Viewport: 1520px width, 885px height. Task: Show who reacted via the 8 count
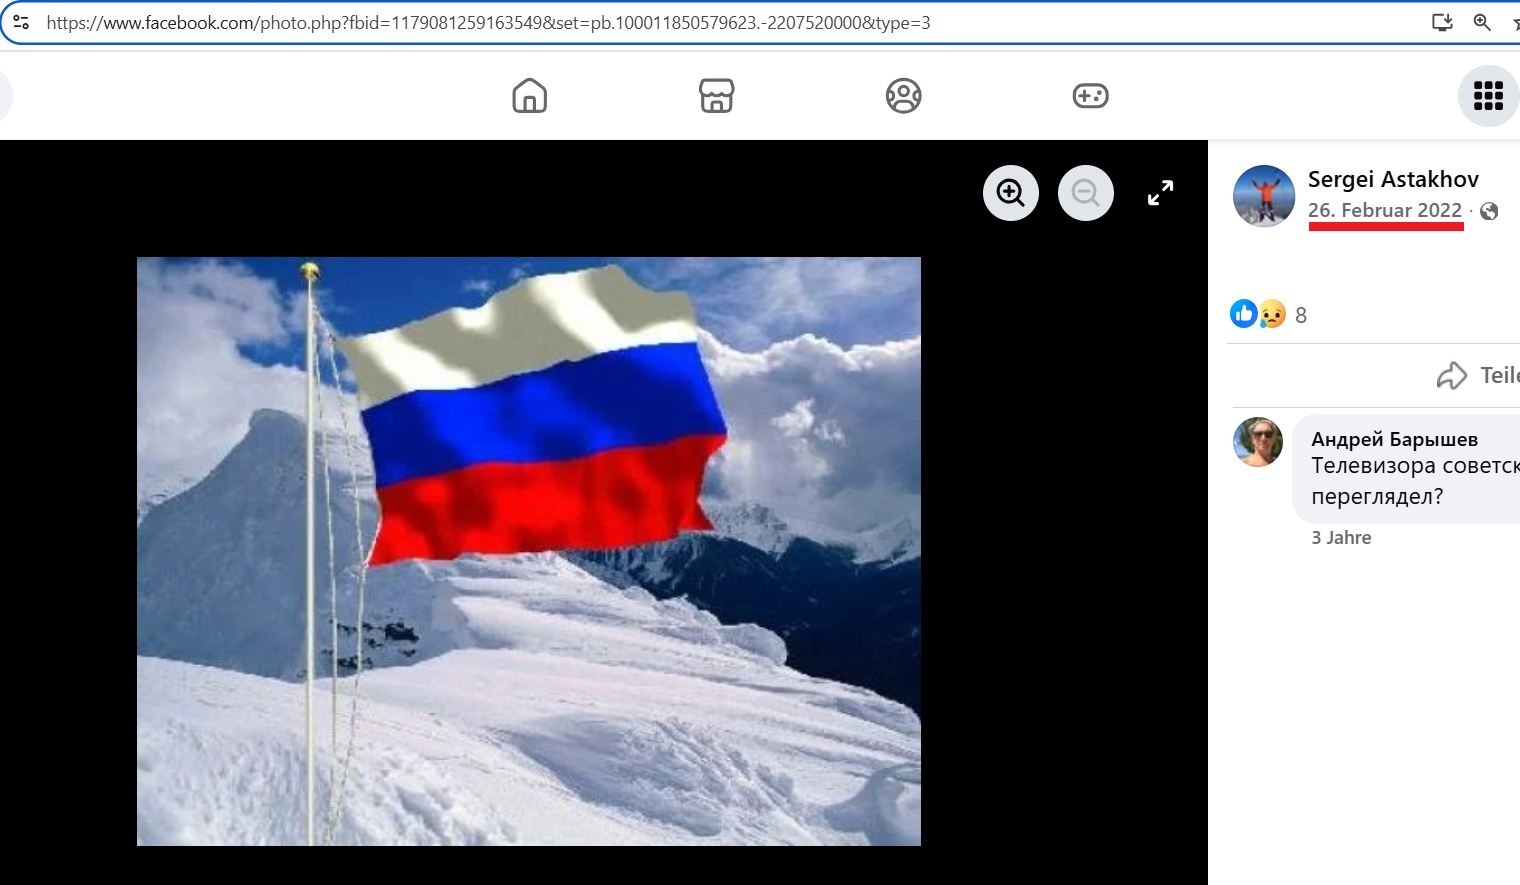[x=1300, y=315]
